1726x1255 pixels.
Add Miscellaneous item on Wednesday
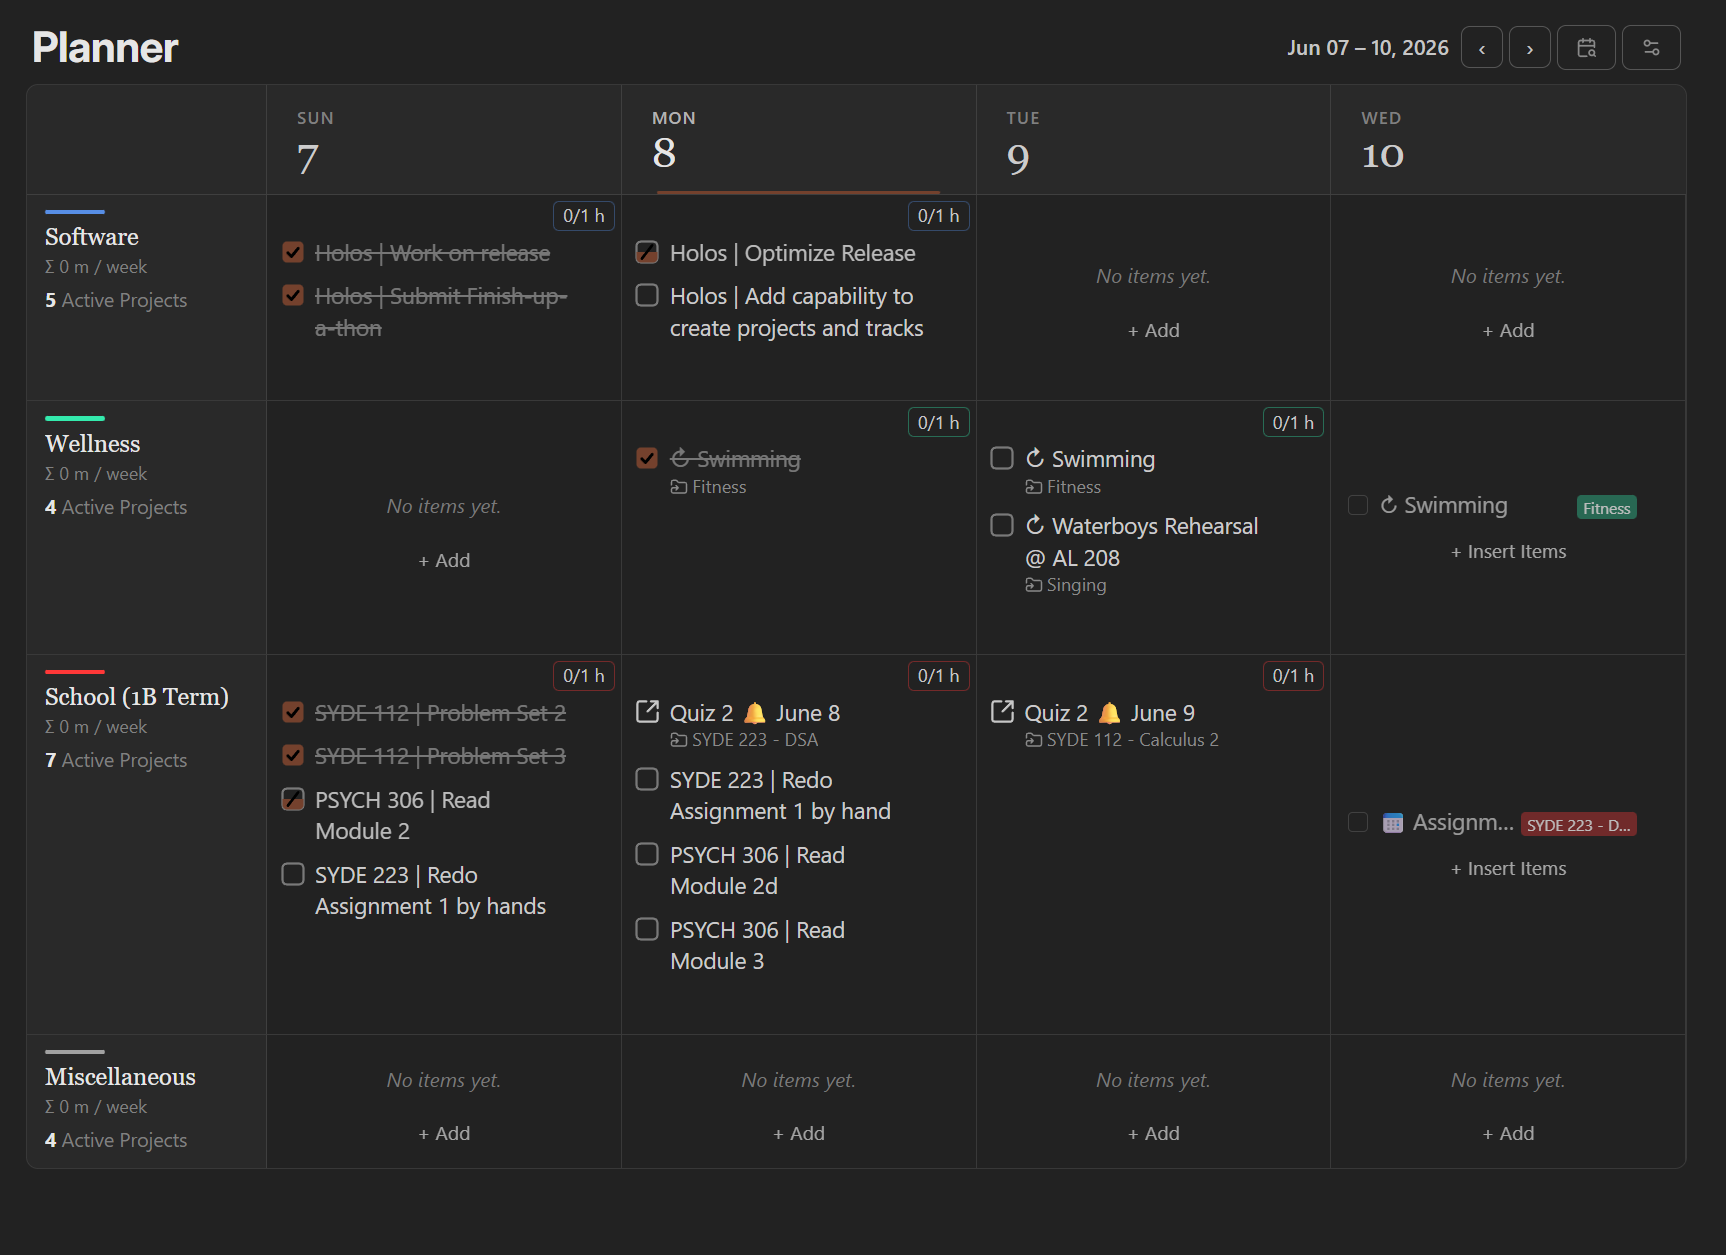point(1508,1133)
